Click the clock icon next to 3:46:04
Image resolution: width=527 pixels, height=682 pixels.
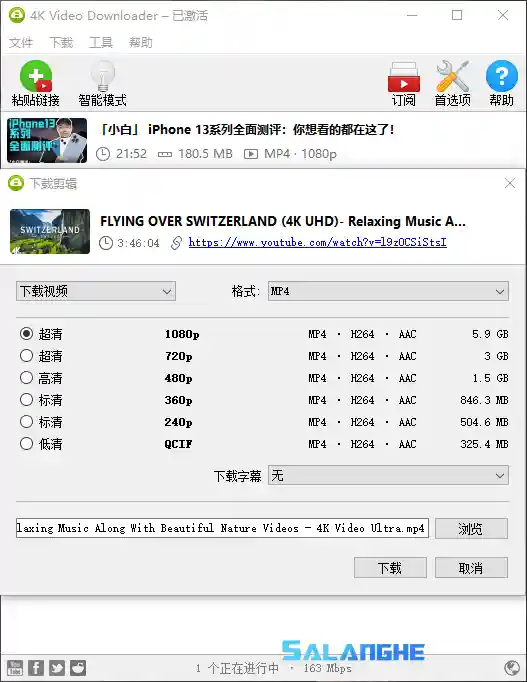click(106, 243)
